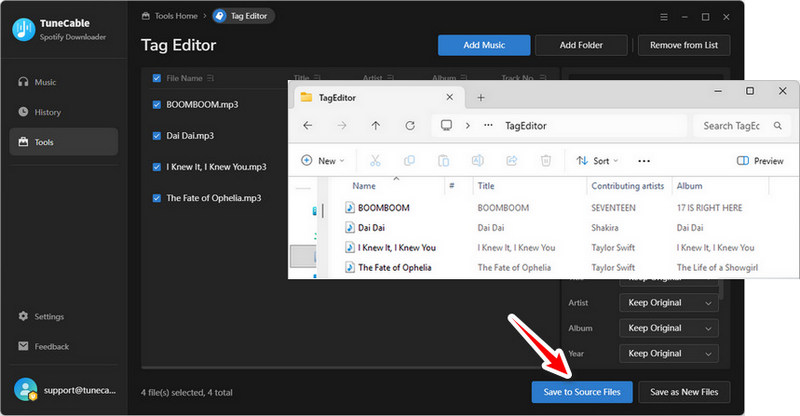The height and width of the screenshot is (416, 800).
Task: Refresh the TagEditor folder view
Action: click(410, 126)
